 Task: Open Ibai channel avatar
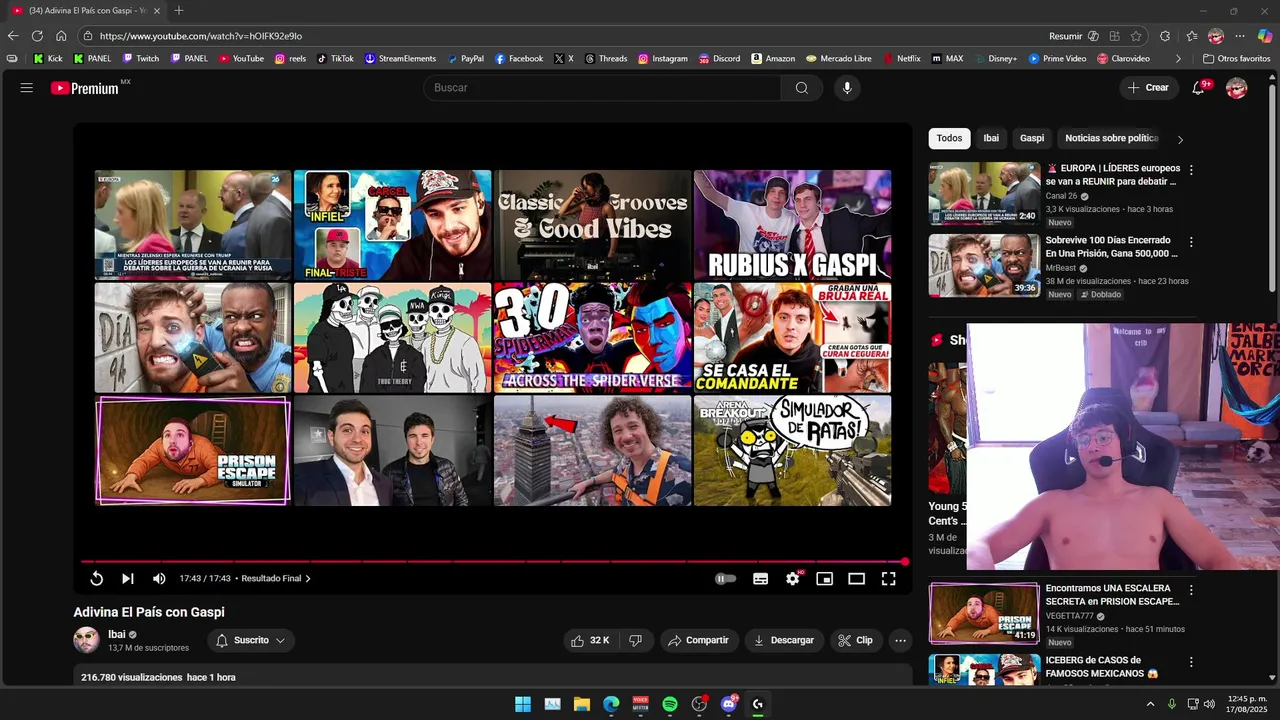tap(87, 640)
